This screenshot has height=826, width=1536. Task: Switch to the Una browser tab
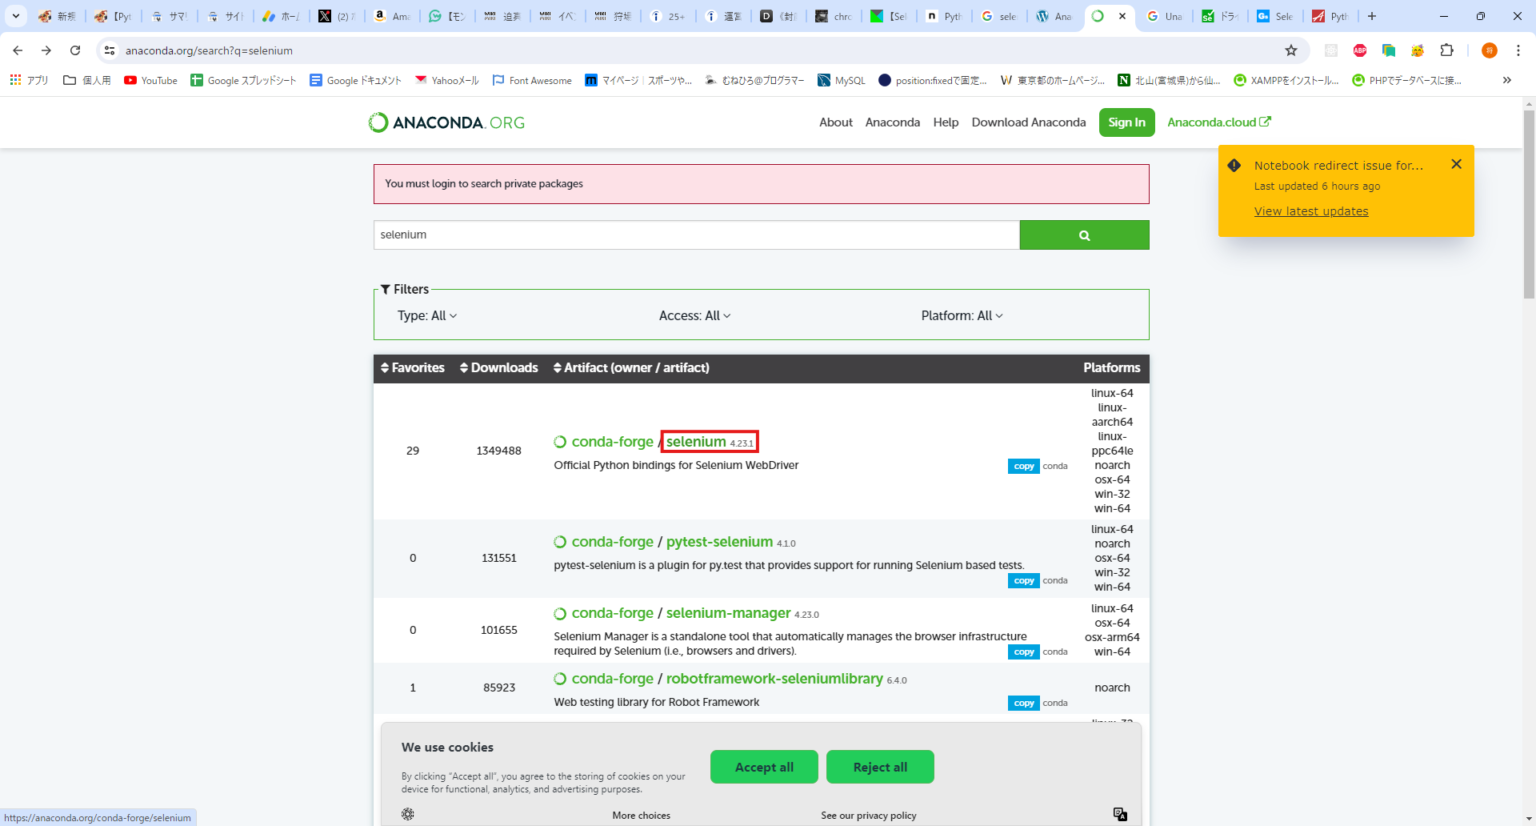pyautogui.click(x=1165, y=16)
